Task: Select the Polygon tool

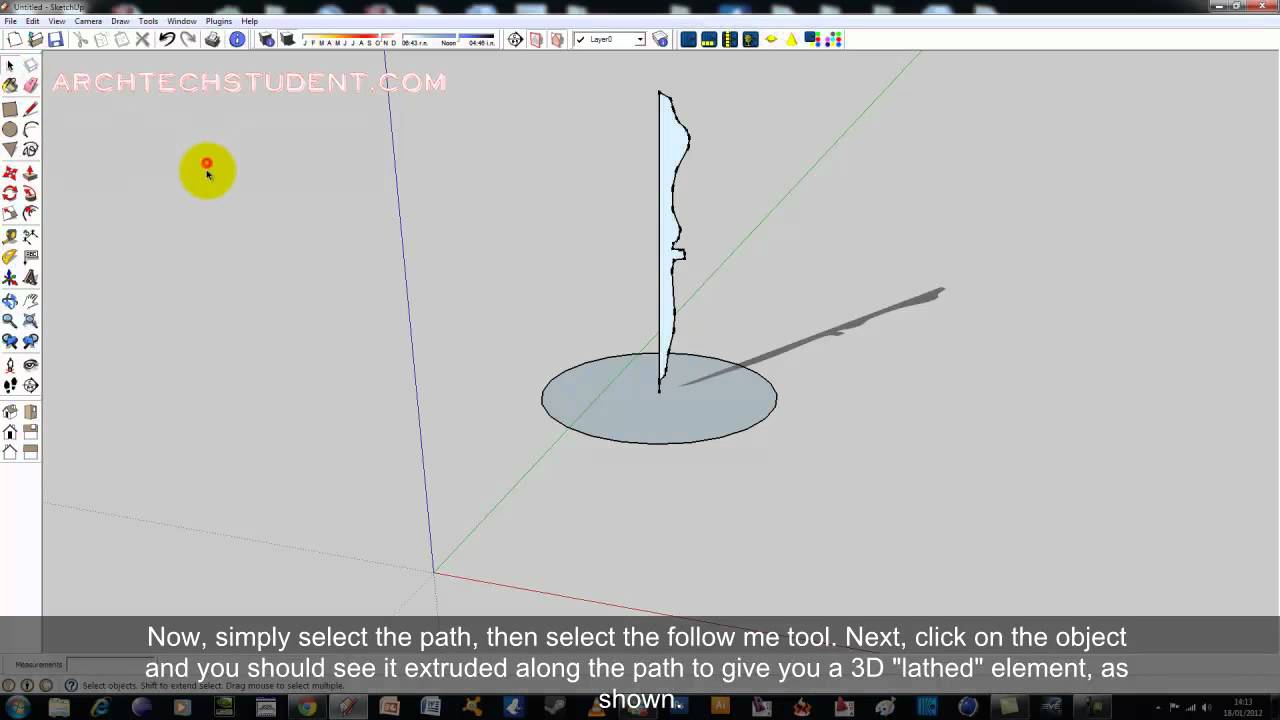Action: pyautogui.click(x=10, y=150)
